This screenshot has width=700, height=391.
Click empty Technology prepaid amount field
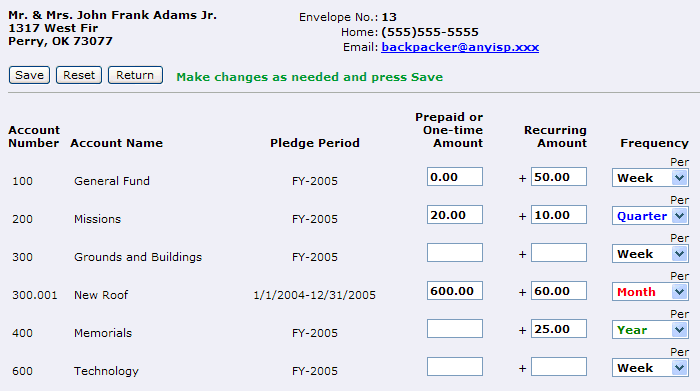(x=454, y=366)
